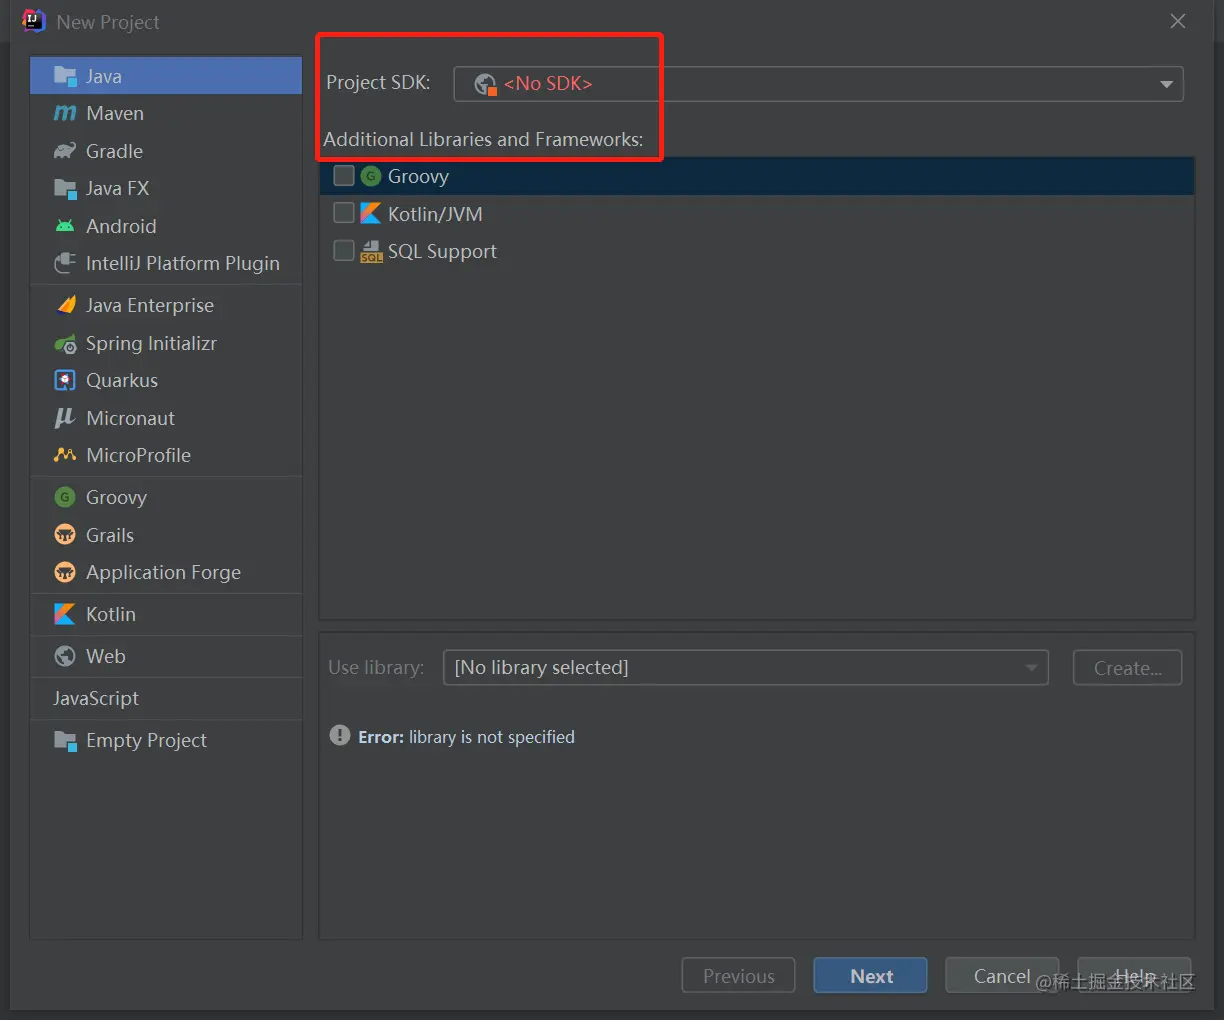Click the Quarkus icon
The width and height of the screenshot is (1224, 1020).
coord(65,380)
